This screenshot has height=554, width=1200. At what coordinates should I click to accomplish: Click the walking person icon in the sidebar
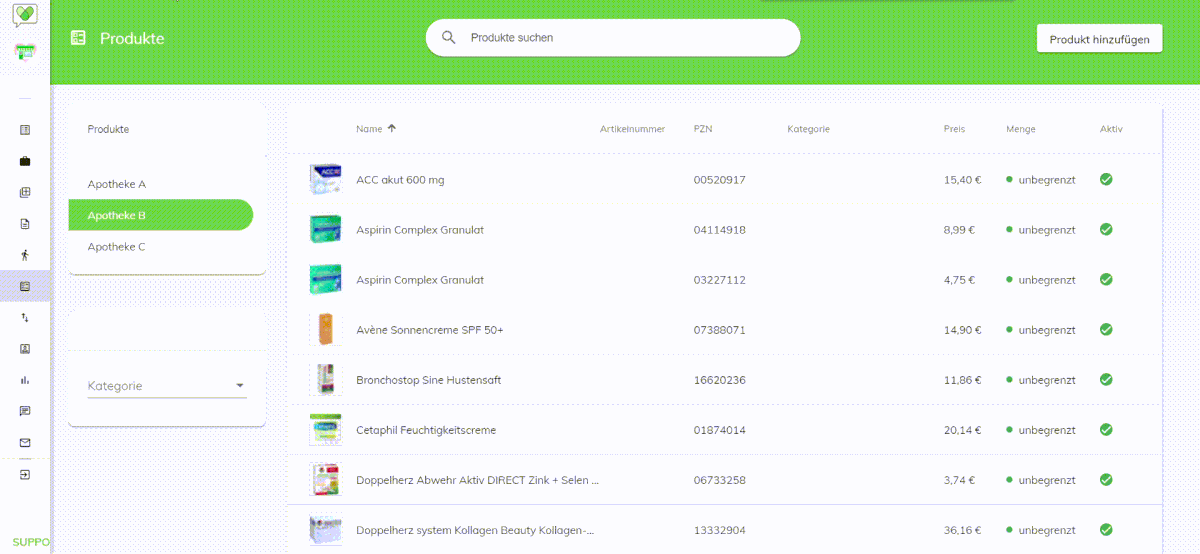[x=25, y=255]
